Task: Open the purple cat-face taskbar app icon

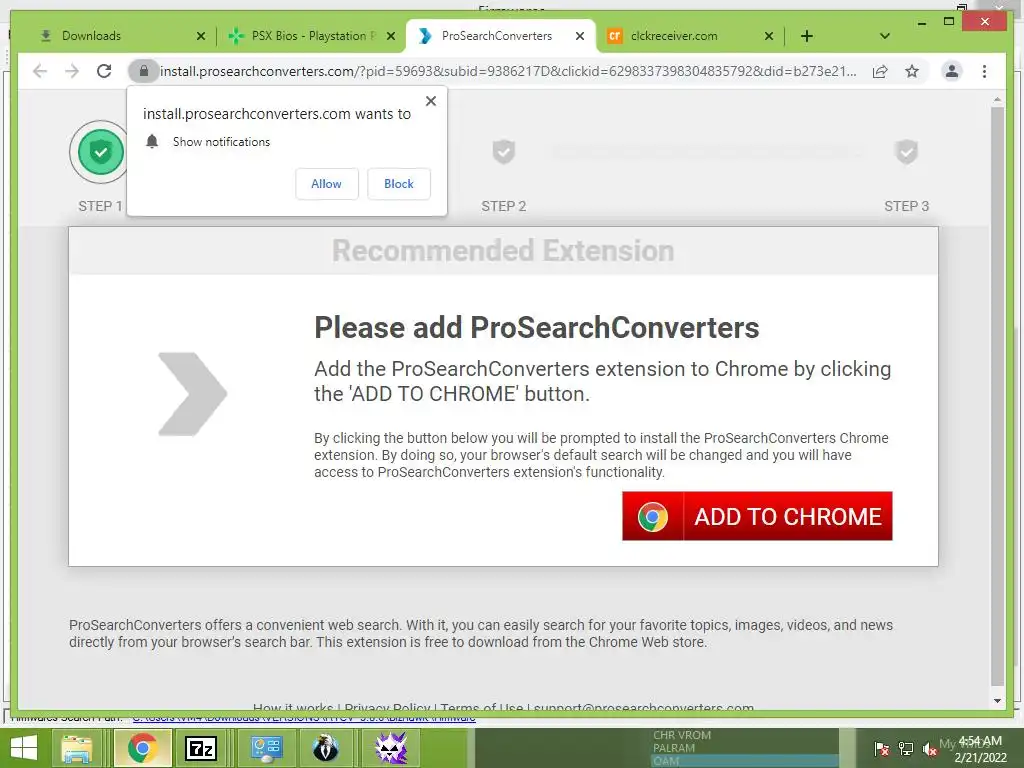Action: click(x=391, y=748)
